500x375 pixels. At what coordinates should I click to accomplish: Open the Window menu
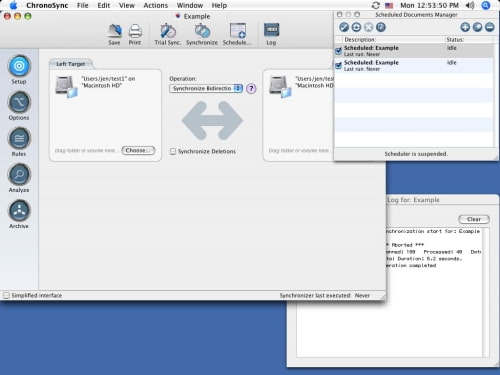[x=190, y=5]
